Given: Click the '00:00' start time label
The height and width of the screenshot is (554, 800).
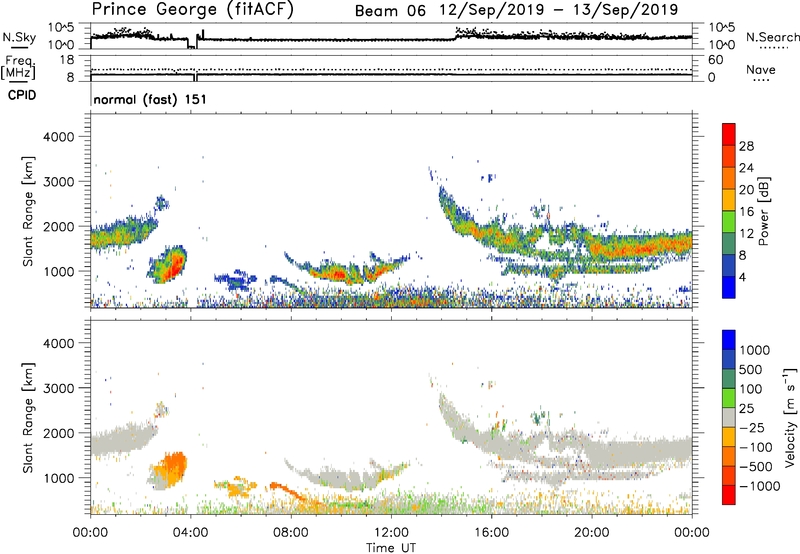Looking at the screenshot, I should pos(90,533).
